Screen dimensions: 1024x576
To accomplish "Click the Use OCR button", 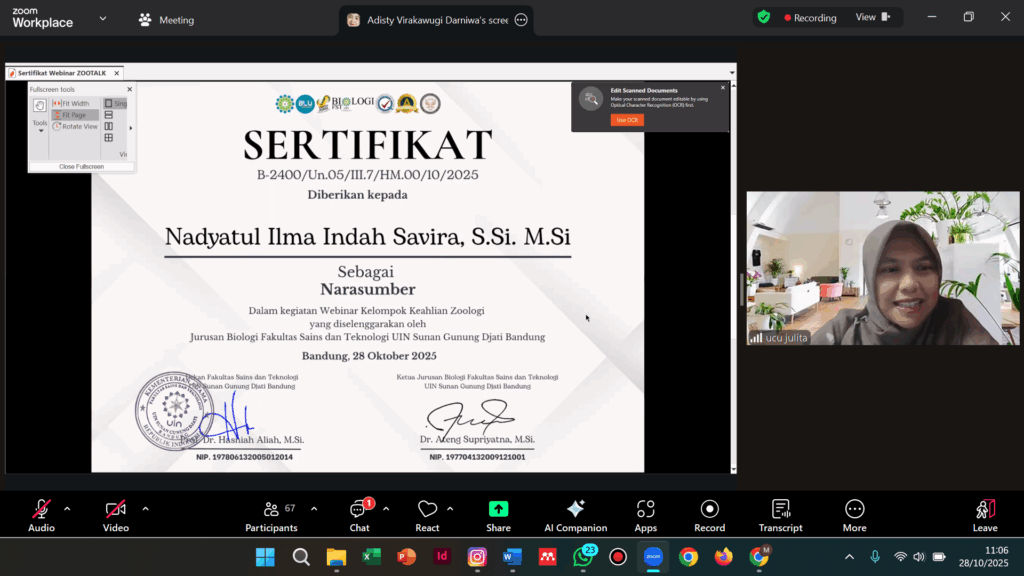I will click(x=627, y=120).
